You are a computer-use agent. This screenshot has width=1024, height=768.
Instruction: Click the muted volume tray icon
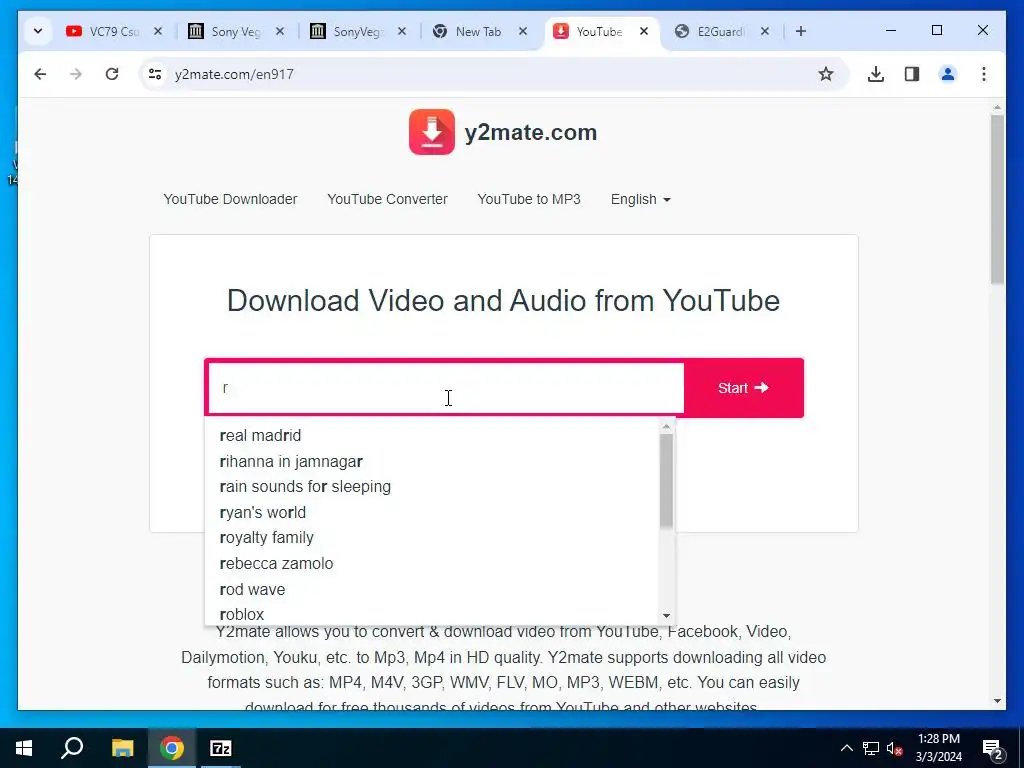[x=895, y=748]
